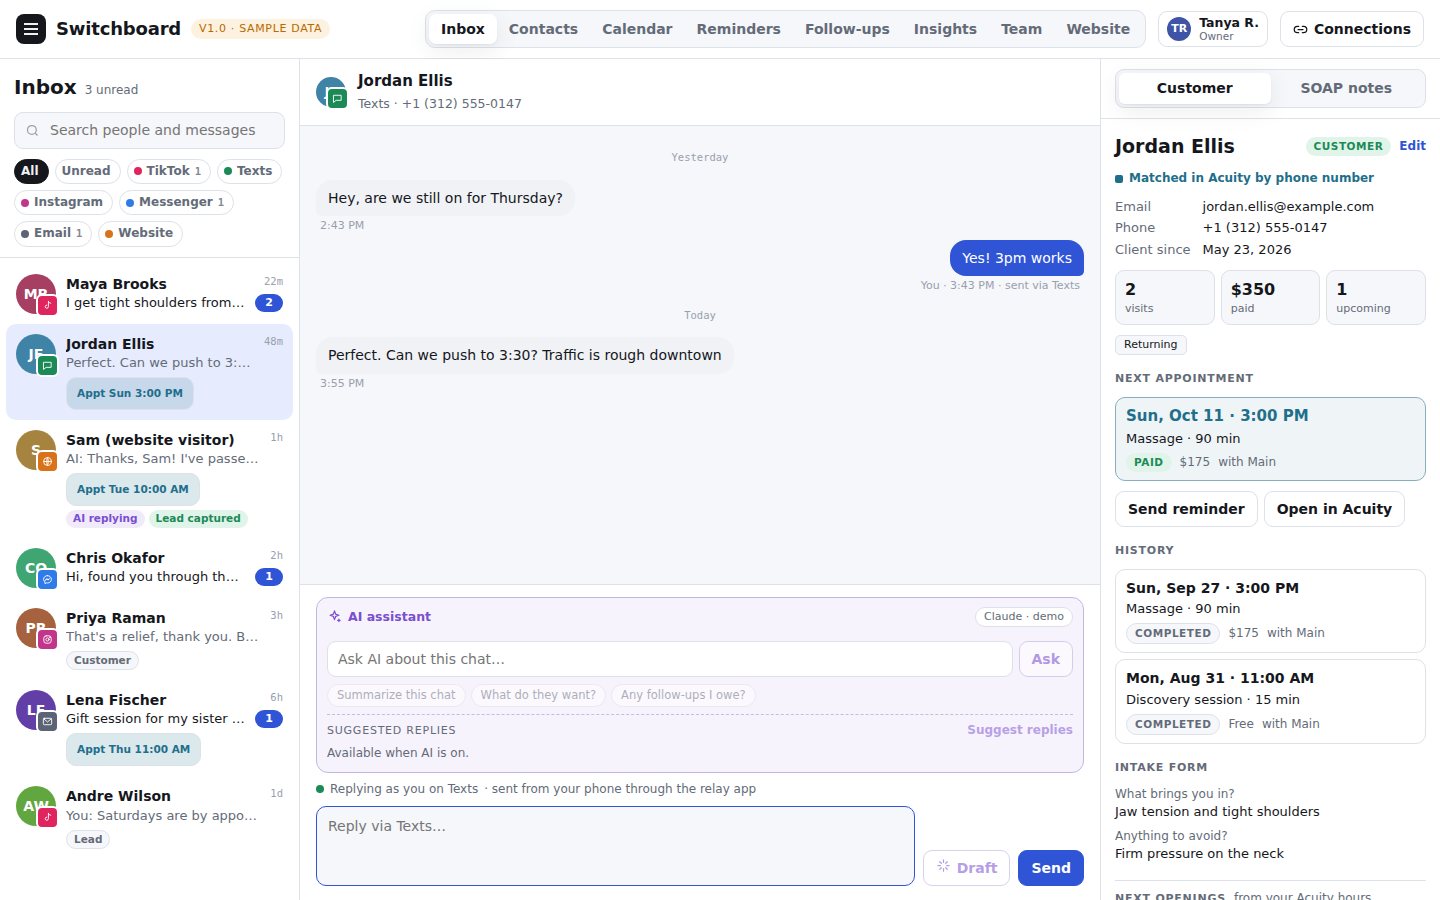
Task: Switch to the Reminders tab
Action: [739, 29]
